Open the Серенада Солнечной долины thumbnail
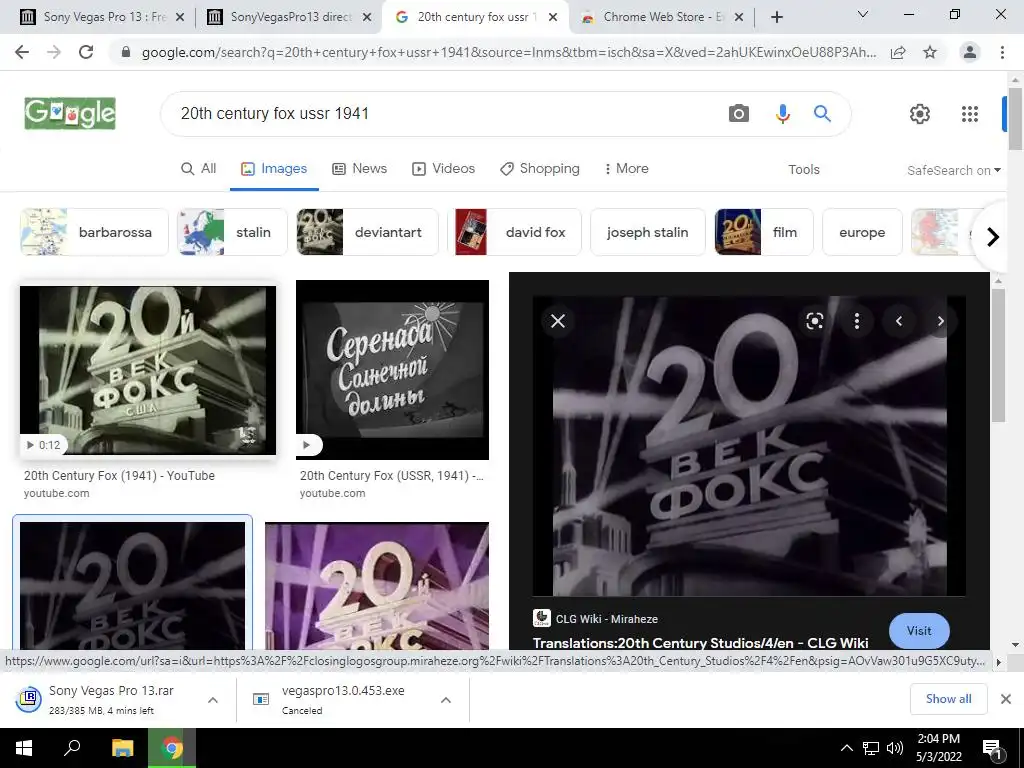The image size is (1024, 768). (x=392, y=370)
